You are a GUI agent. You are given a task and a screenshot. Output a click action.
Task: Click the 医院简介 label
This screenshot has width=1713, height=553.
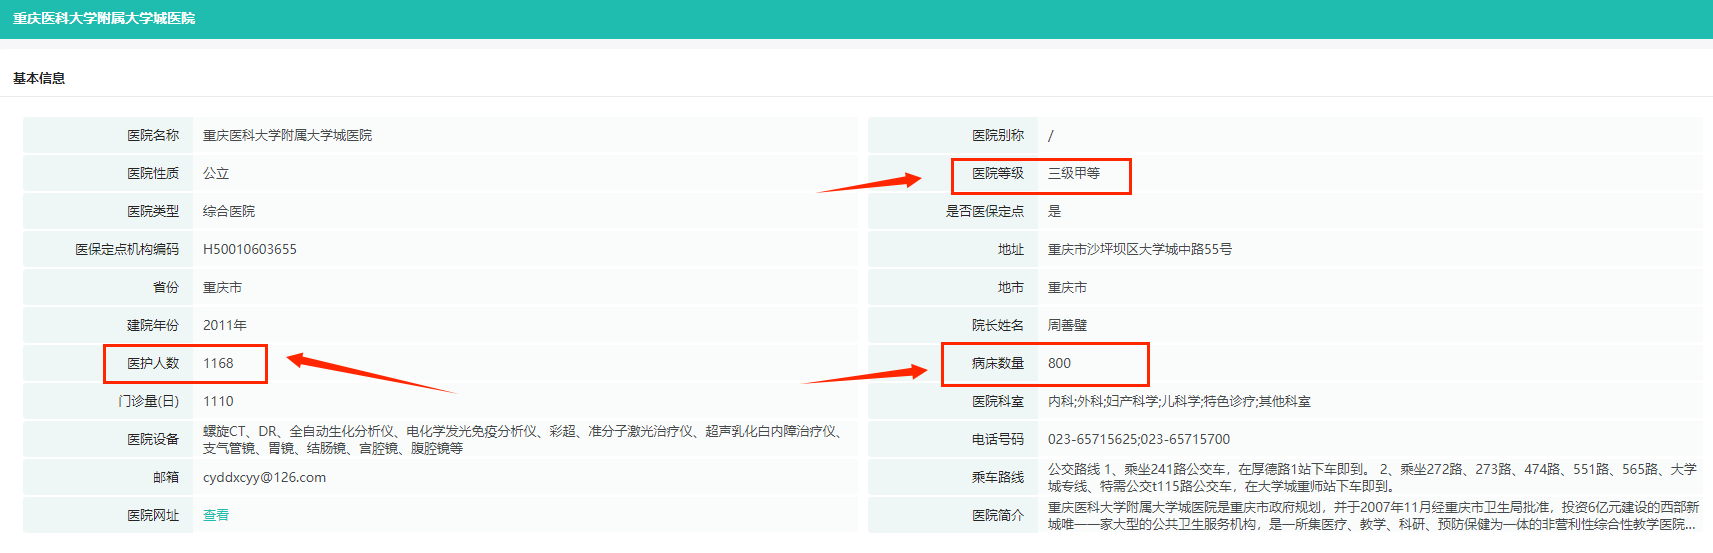[x=998, y=515]
